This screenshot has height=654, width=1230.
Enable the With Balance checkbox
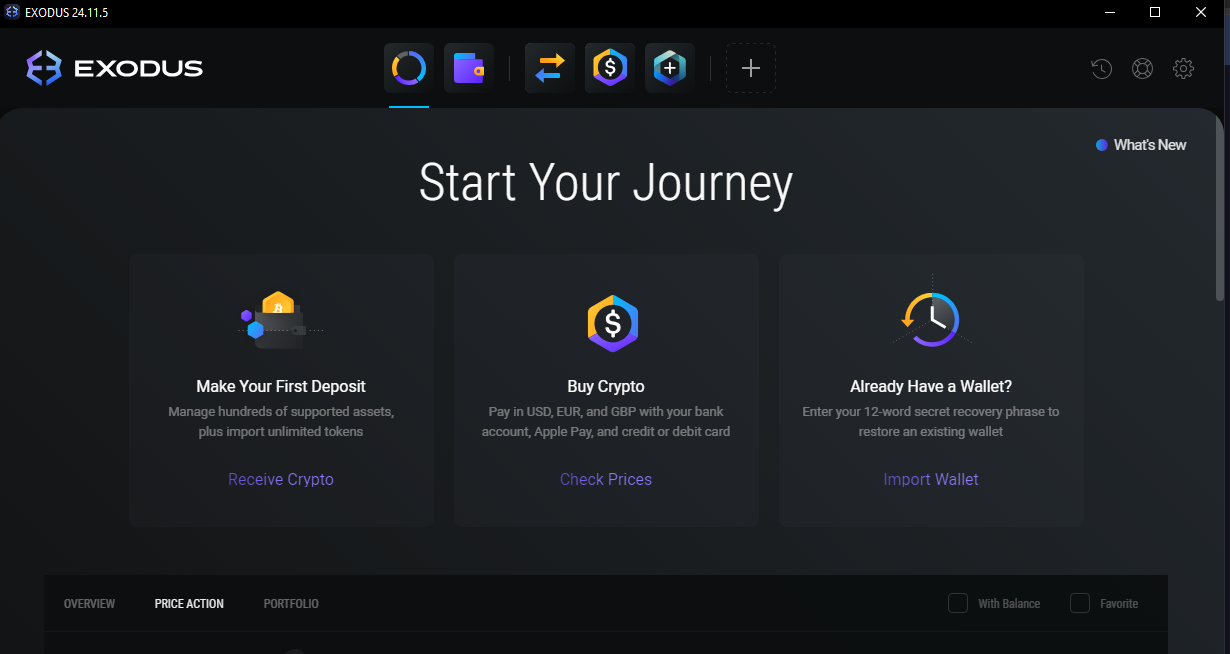coord(958,603)
